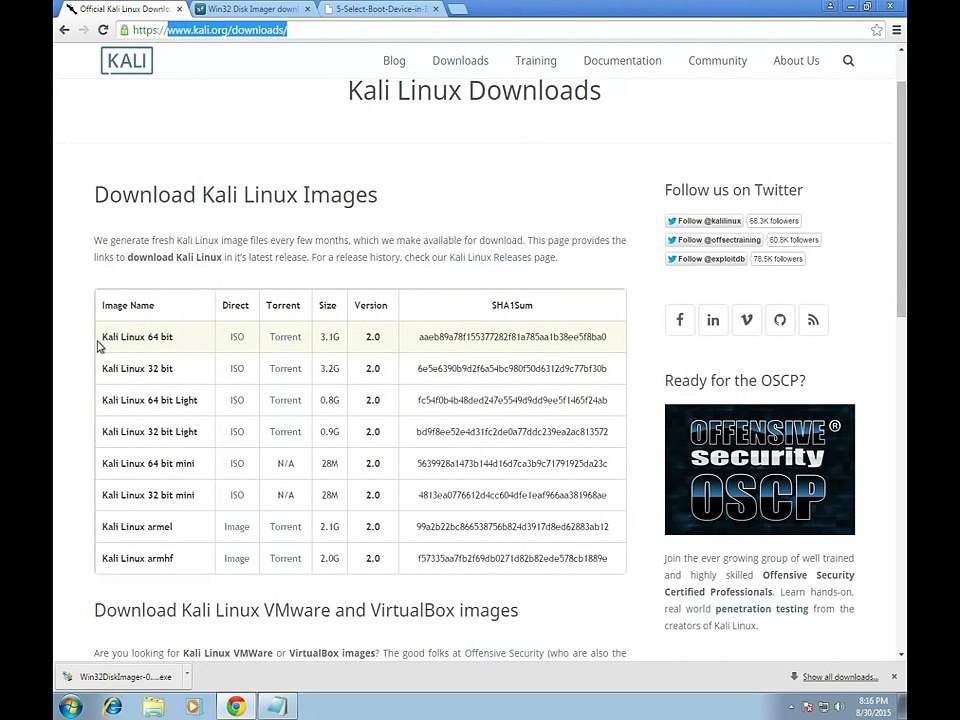Open the GitHub social icon
Image resolution: width=960 pixels, height=720 pixels.
pos(780,320)
